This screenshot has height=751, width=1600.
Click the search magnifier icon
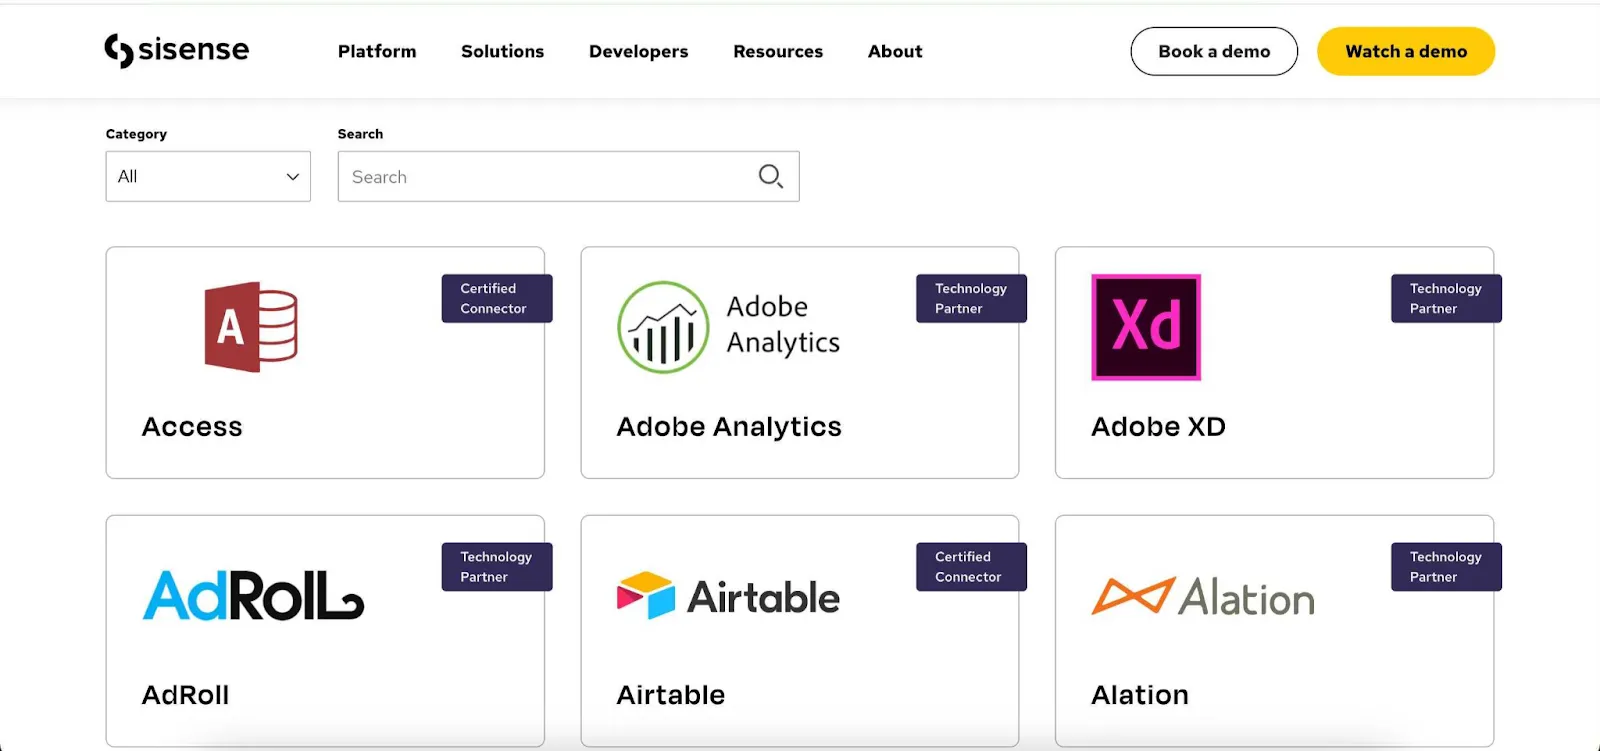click(770, 177)
